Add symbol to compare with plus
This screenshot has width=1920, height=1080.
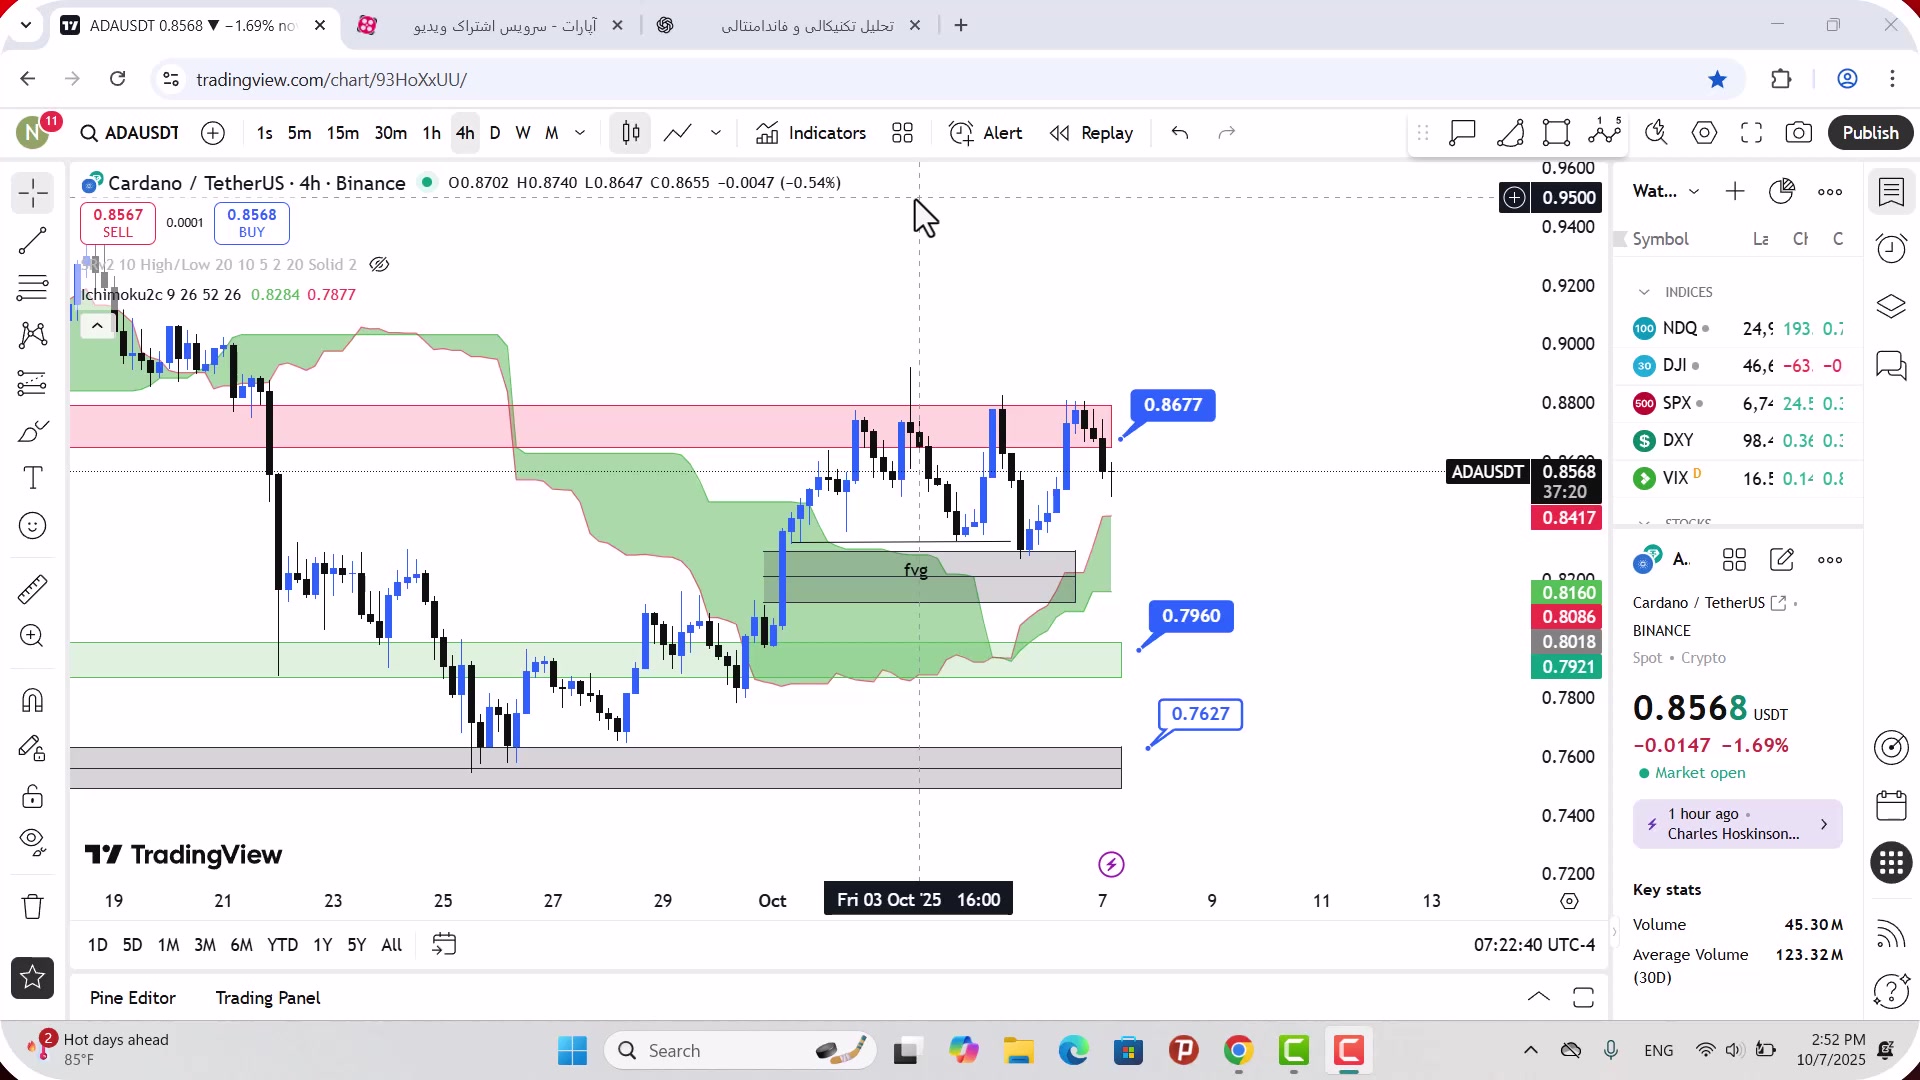[213, 133]
